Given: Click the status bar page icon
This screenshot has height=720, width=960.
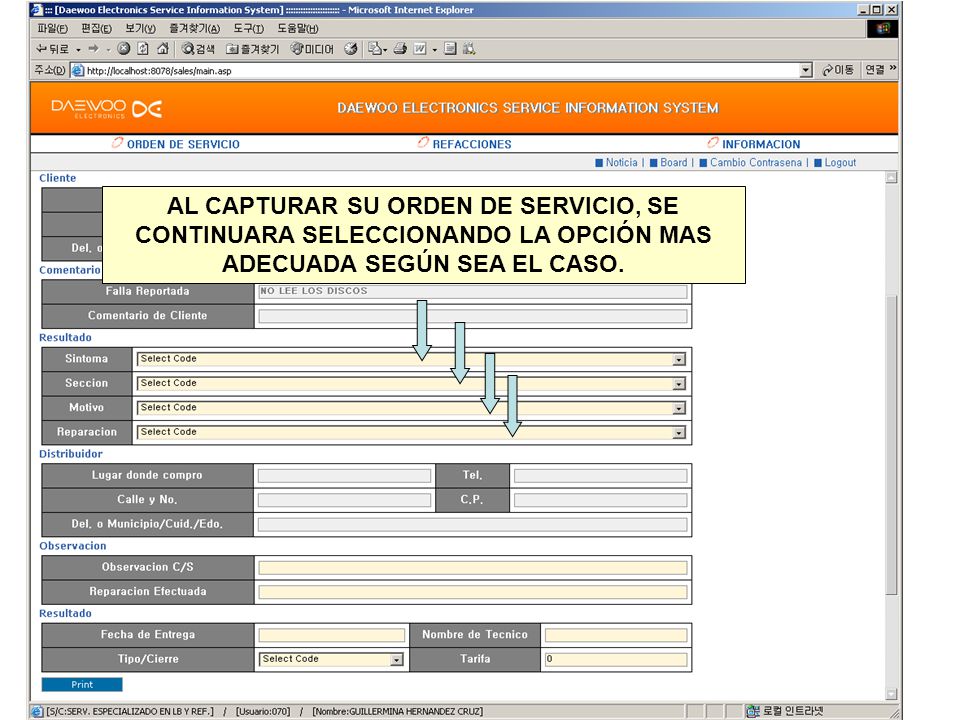Looking at the screenshot, I should point(37,711).
